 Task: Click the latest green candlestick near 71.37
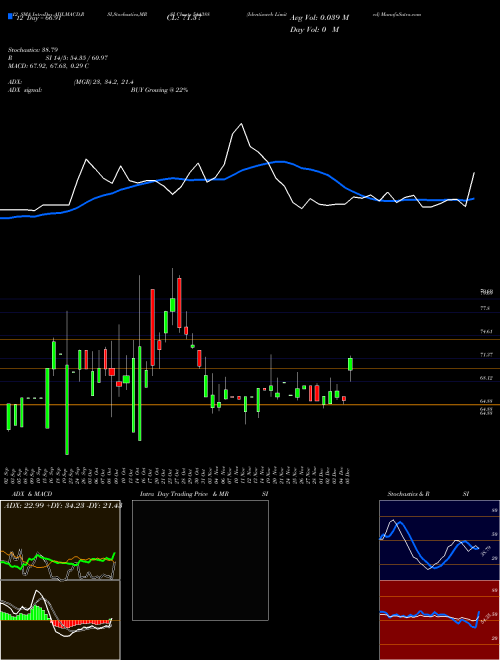point(350,364)
